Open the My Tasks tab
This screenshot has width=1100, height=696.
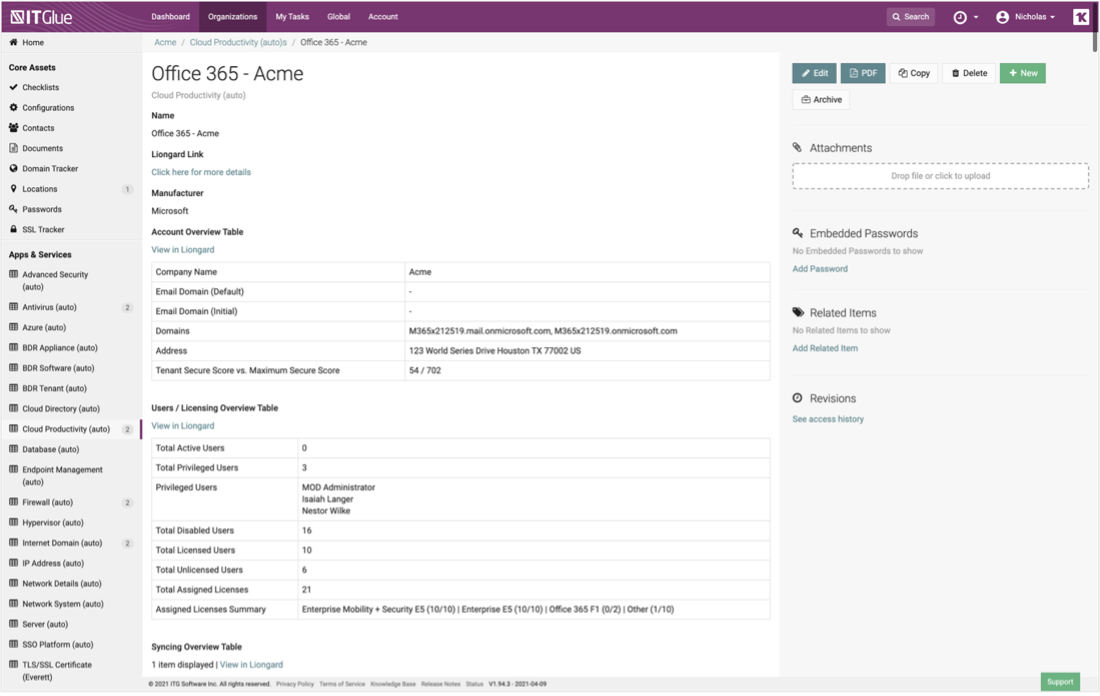(292, 17)
